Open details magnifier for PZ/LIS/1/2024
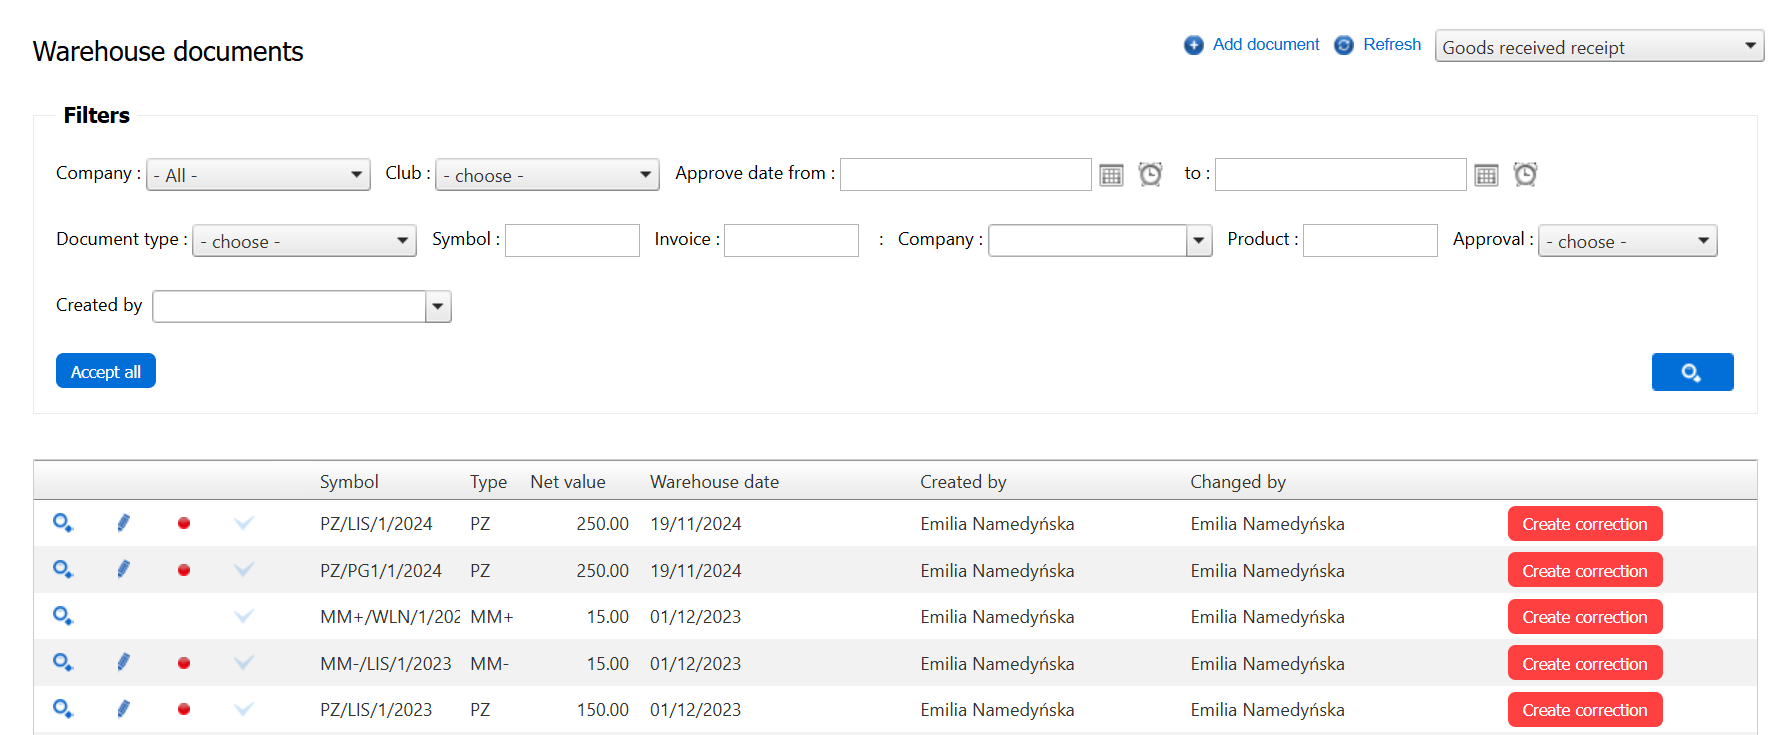 [63, 523]
